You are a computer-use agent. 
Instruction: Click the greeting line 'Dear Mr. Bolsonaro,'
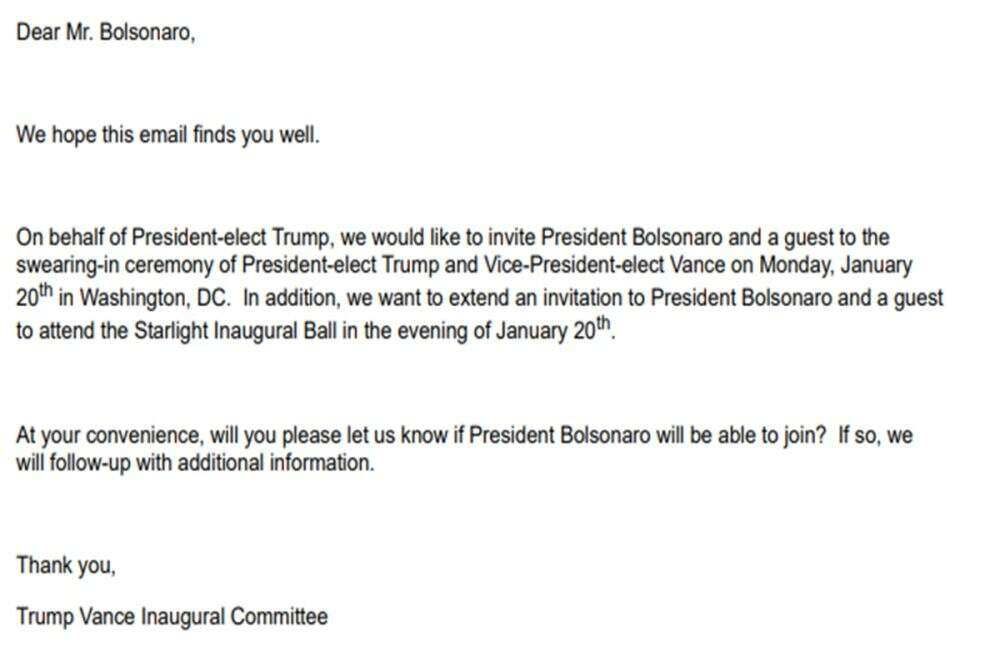click(x=105, y=32)
